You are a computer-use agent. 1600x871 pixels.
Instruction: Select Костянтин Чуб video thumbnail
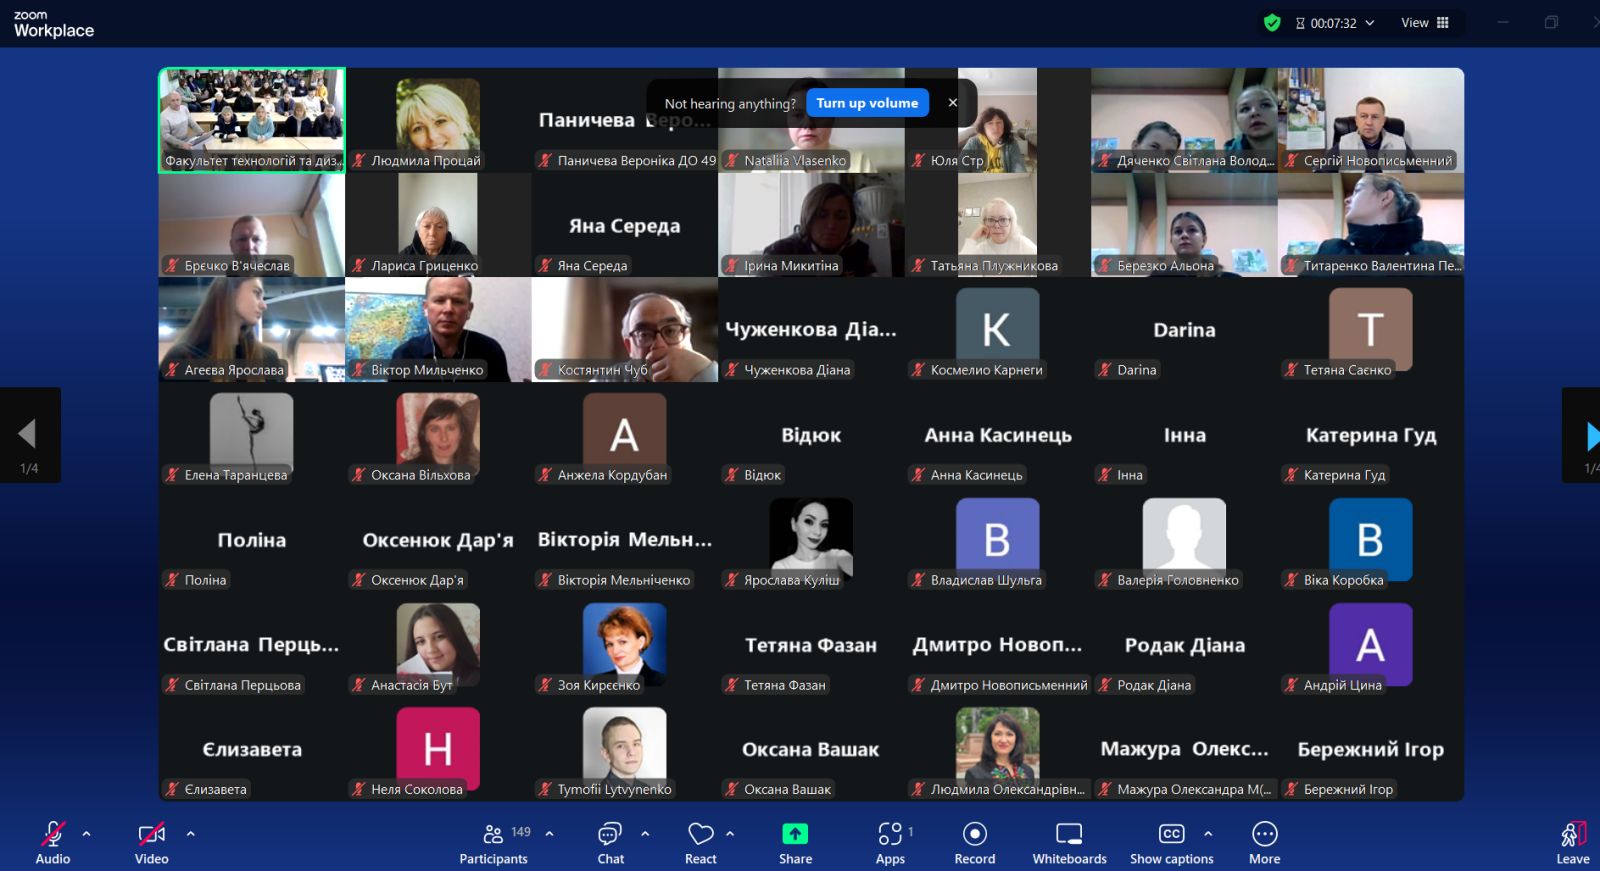(x=624, y=329)
